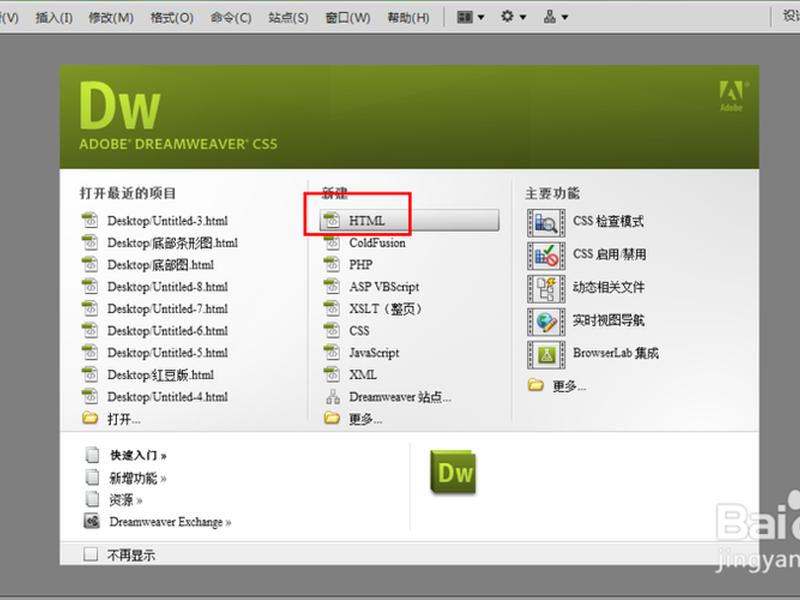Open recent file Desktop/Untitled-7.html

(x=167, y=309)
